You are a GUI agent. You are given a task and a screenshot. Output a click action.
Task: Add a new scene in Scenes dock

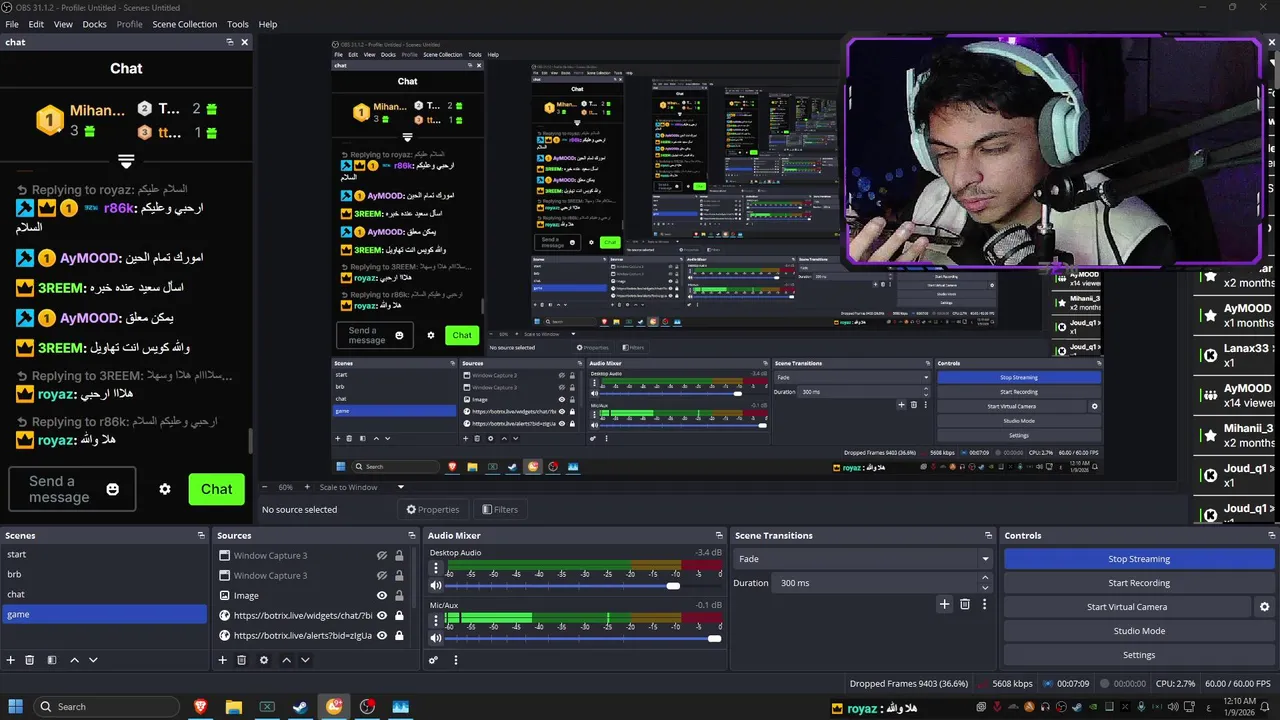coord(11,660)
